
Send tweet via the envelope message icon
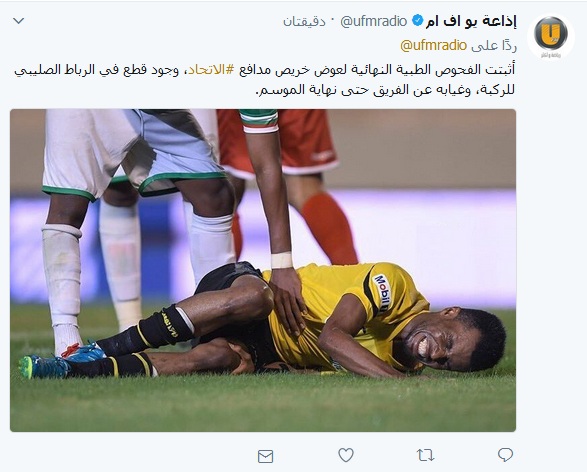point(265,456)
